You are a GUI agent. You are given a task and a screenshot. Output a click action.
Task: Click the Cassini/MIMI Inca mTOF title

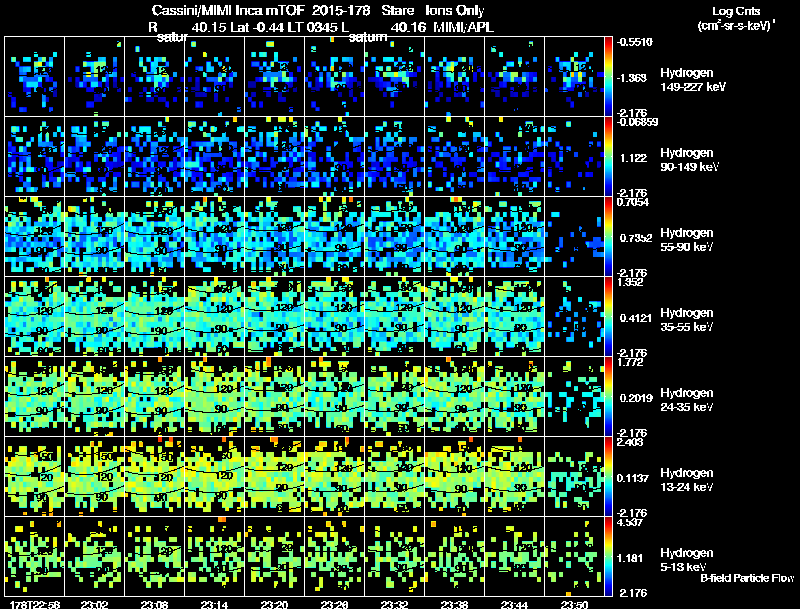coord(228,10)
